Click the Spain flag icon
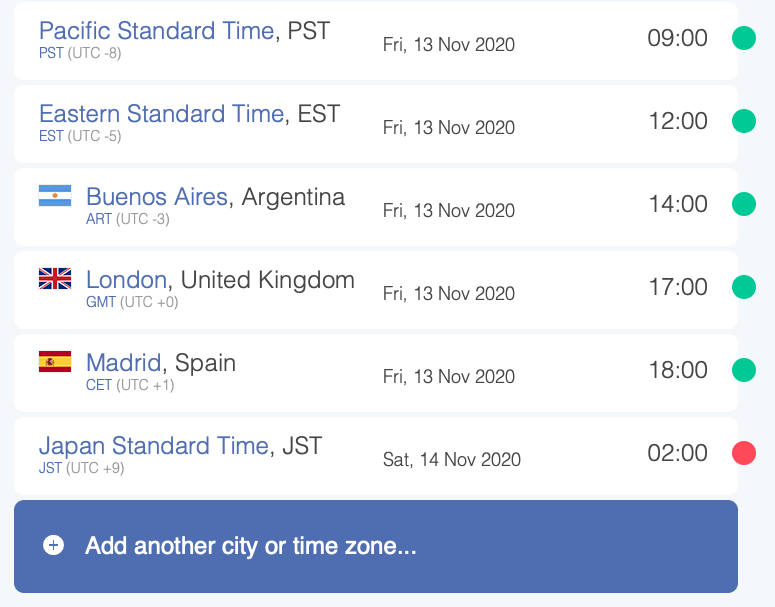775x607 pixels. (55, 361)
